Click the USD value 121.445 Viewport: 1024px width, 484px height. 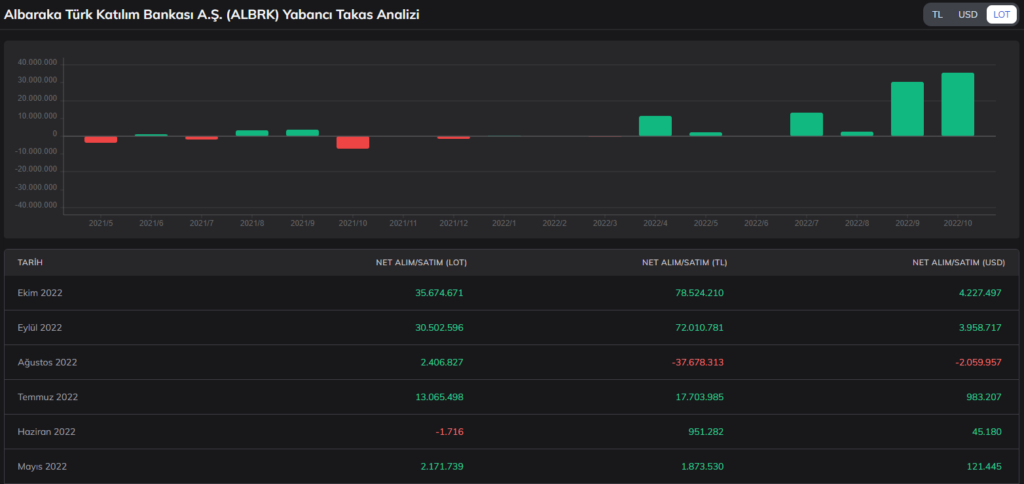[x=985, y=466]
